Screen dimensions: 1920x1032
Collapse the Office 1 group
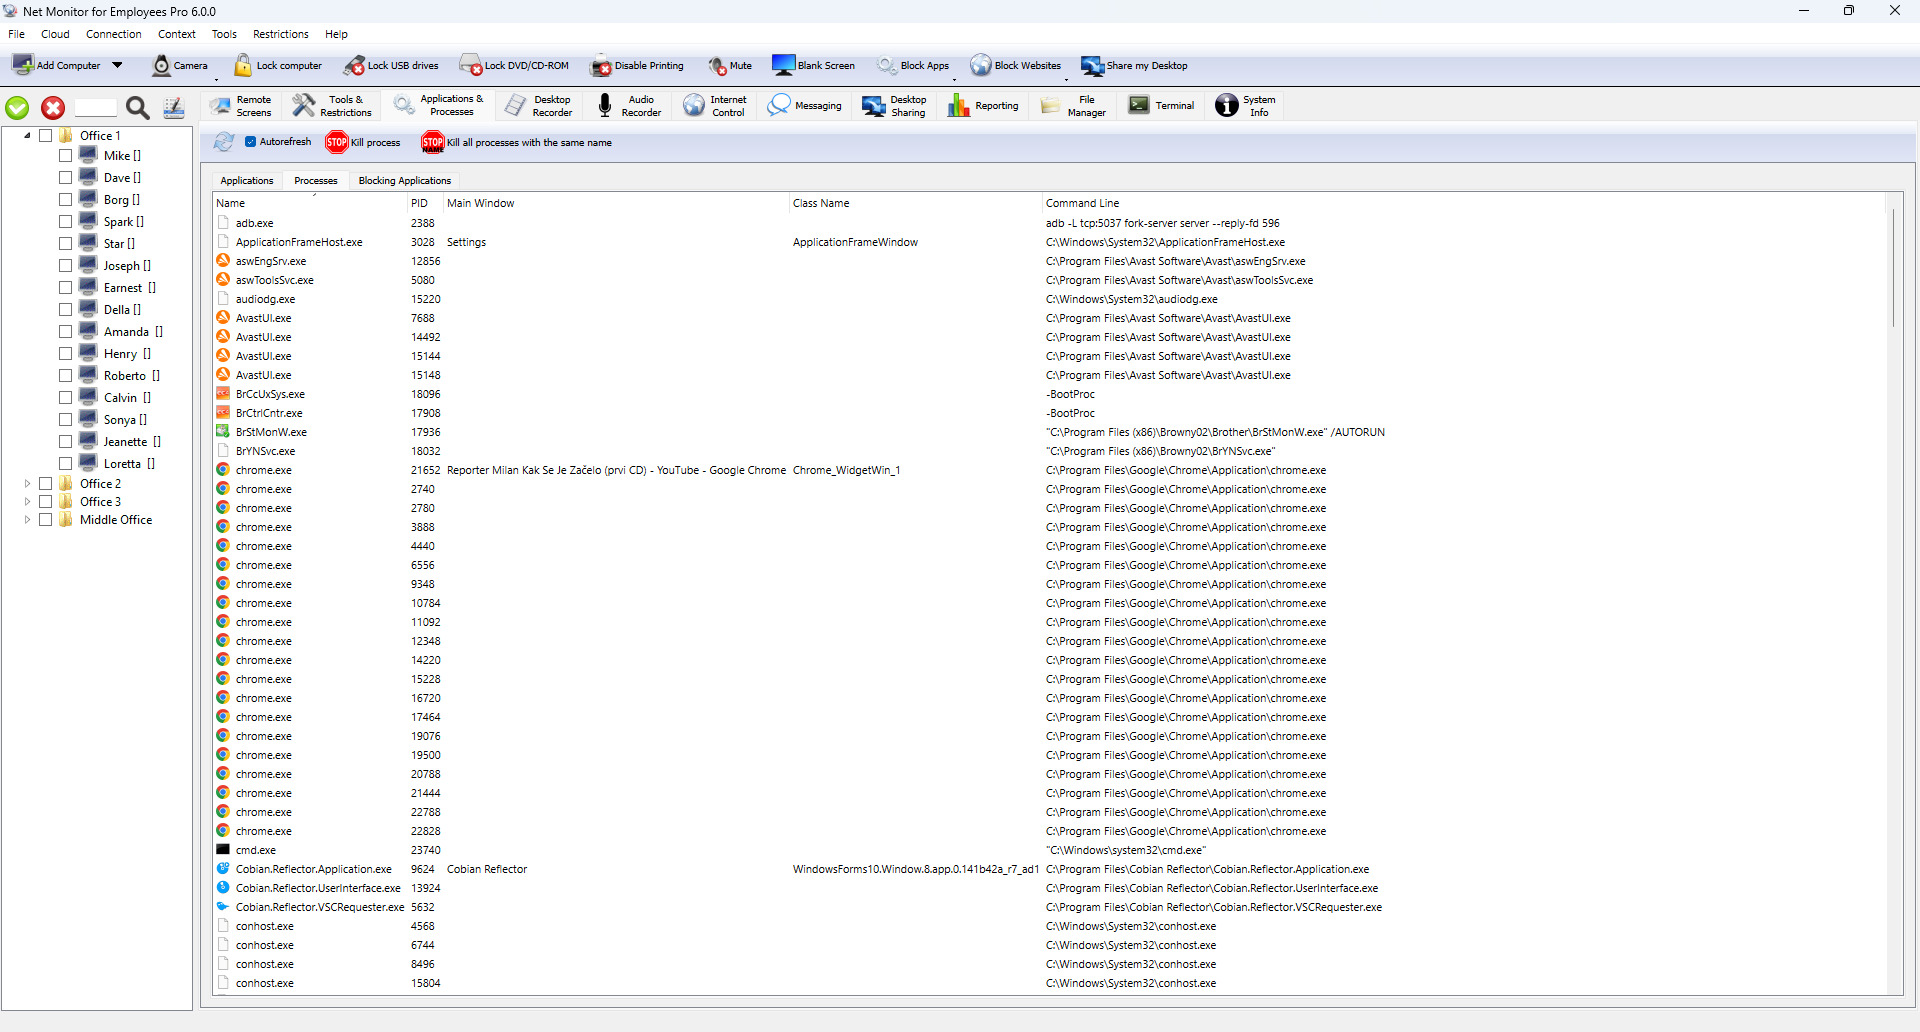(27, 136)
